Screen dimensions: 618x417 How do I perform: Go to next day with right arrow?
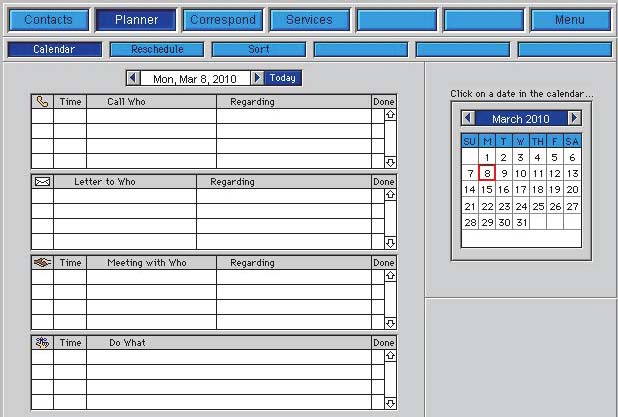click(257, 78)
